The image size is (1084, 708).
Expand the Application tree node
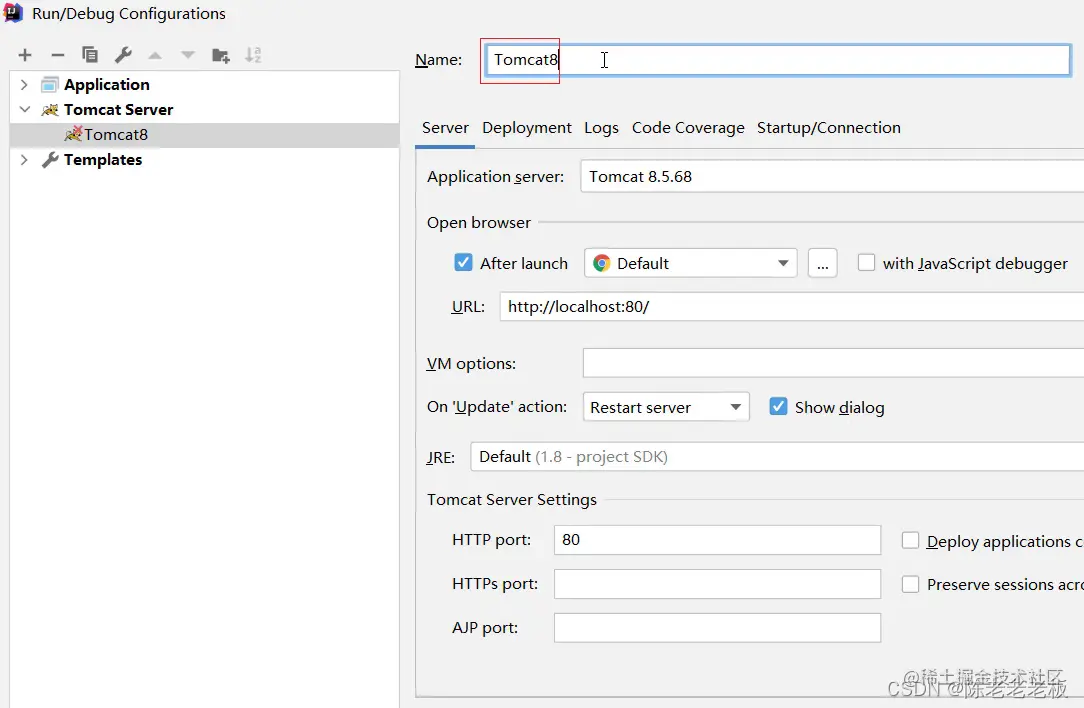[x=24, y=85]
